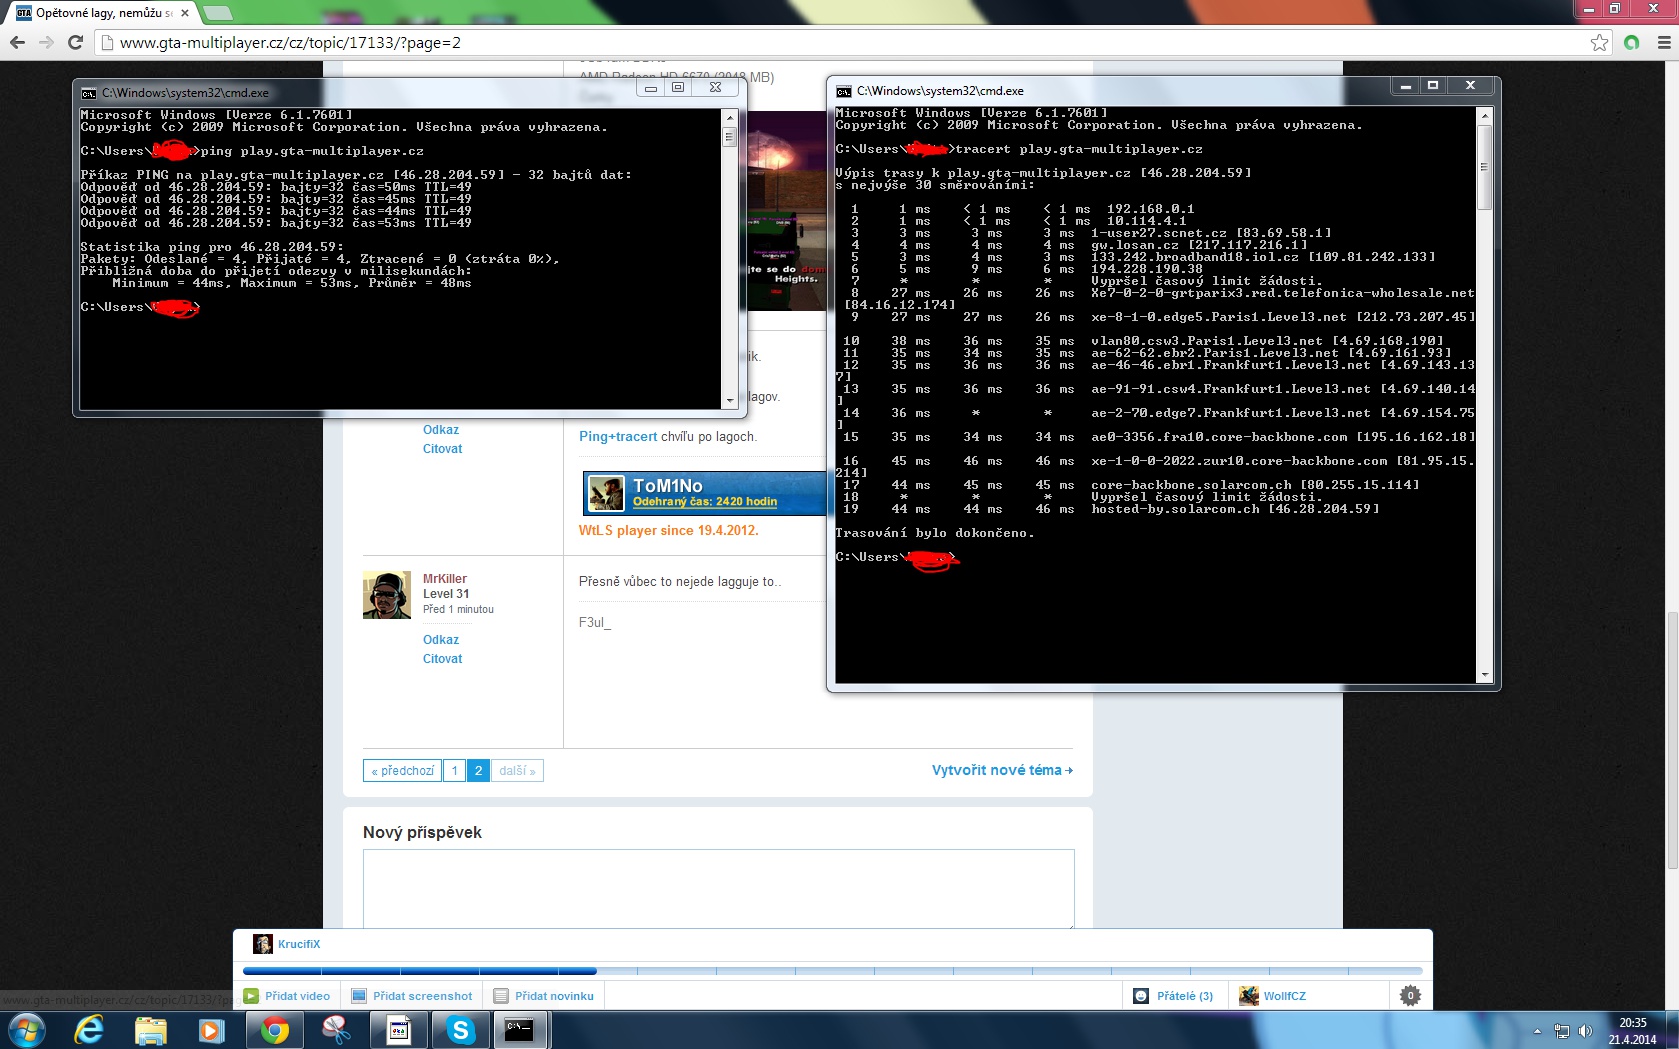The height and width of the screenshot is (1049, 1679).
Task: Click the level progress bar in bottom panel
Action: click(x=832, y=970)
